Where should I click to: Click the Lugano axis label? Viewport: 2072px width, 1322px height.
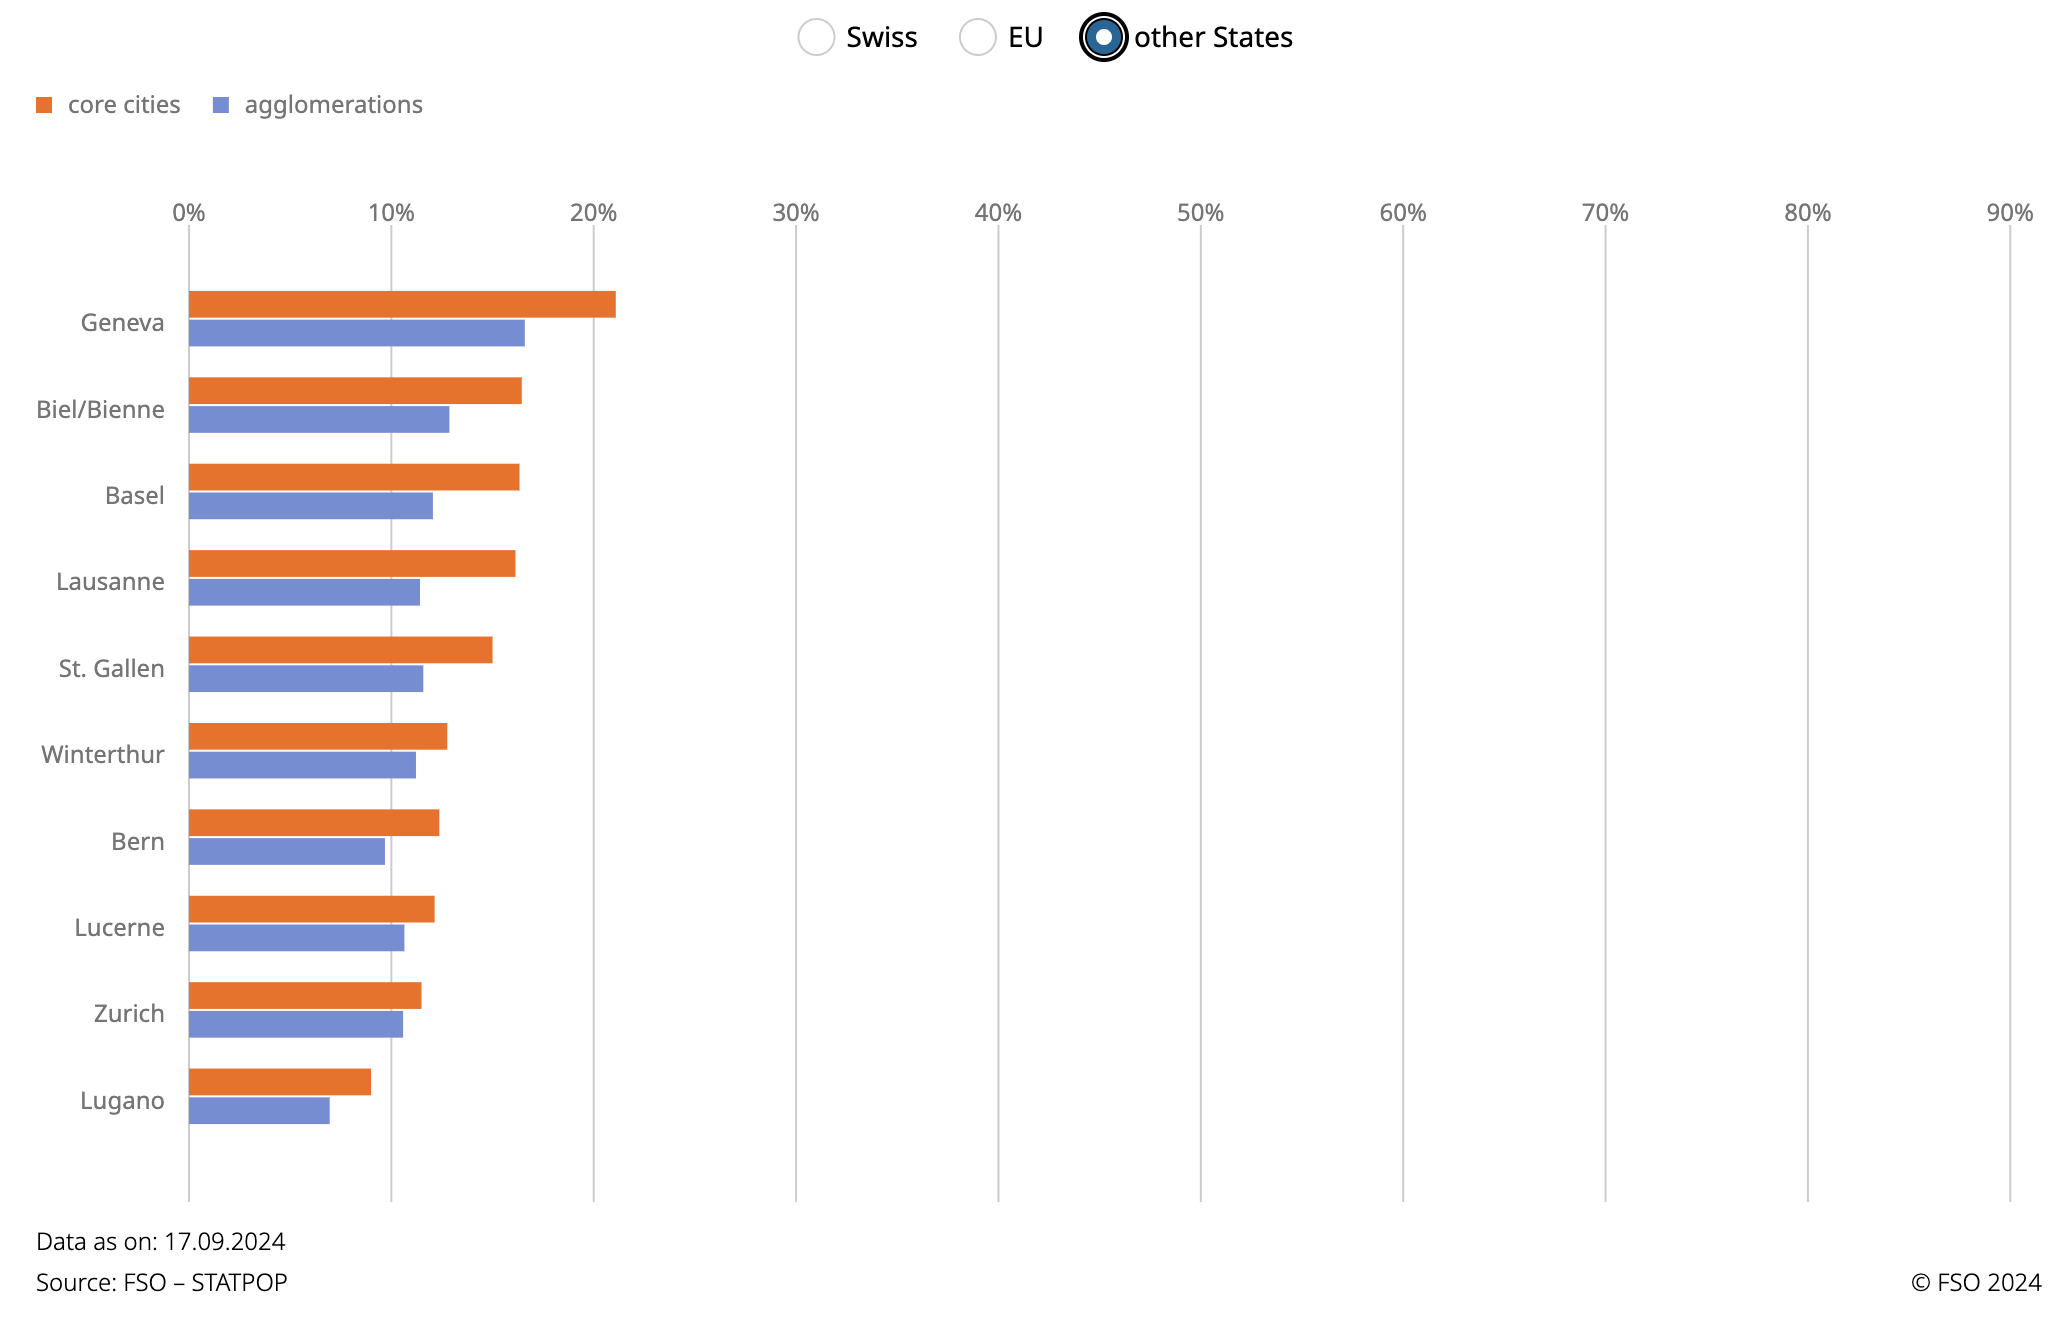pos(122,1101)
